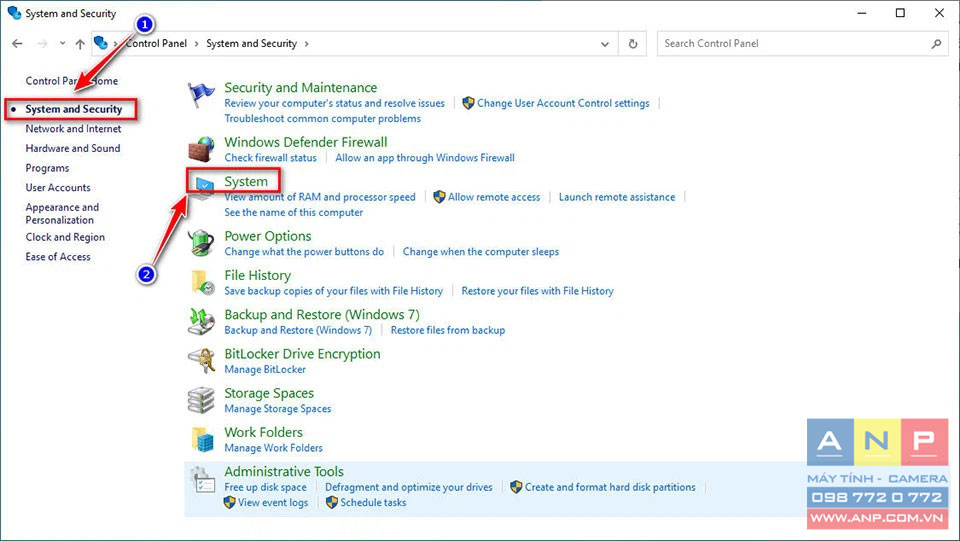
Task: Click Manage Storage Spaces link
Action: (x=277, y=408)
